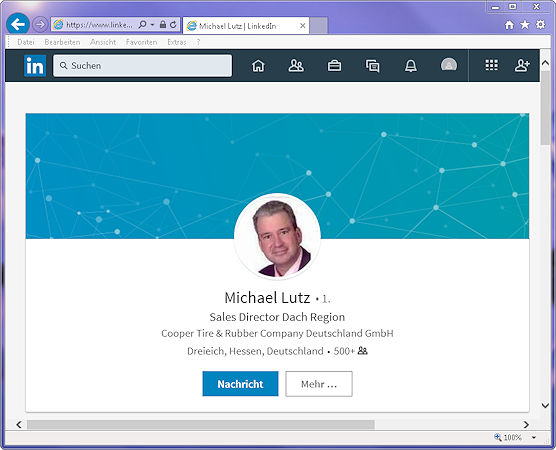Open the Favorites star icon
Screen dimensions: 556x450
tap(525, 24)
